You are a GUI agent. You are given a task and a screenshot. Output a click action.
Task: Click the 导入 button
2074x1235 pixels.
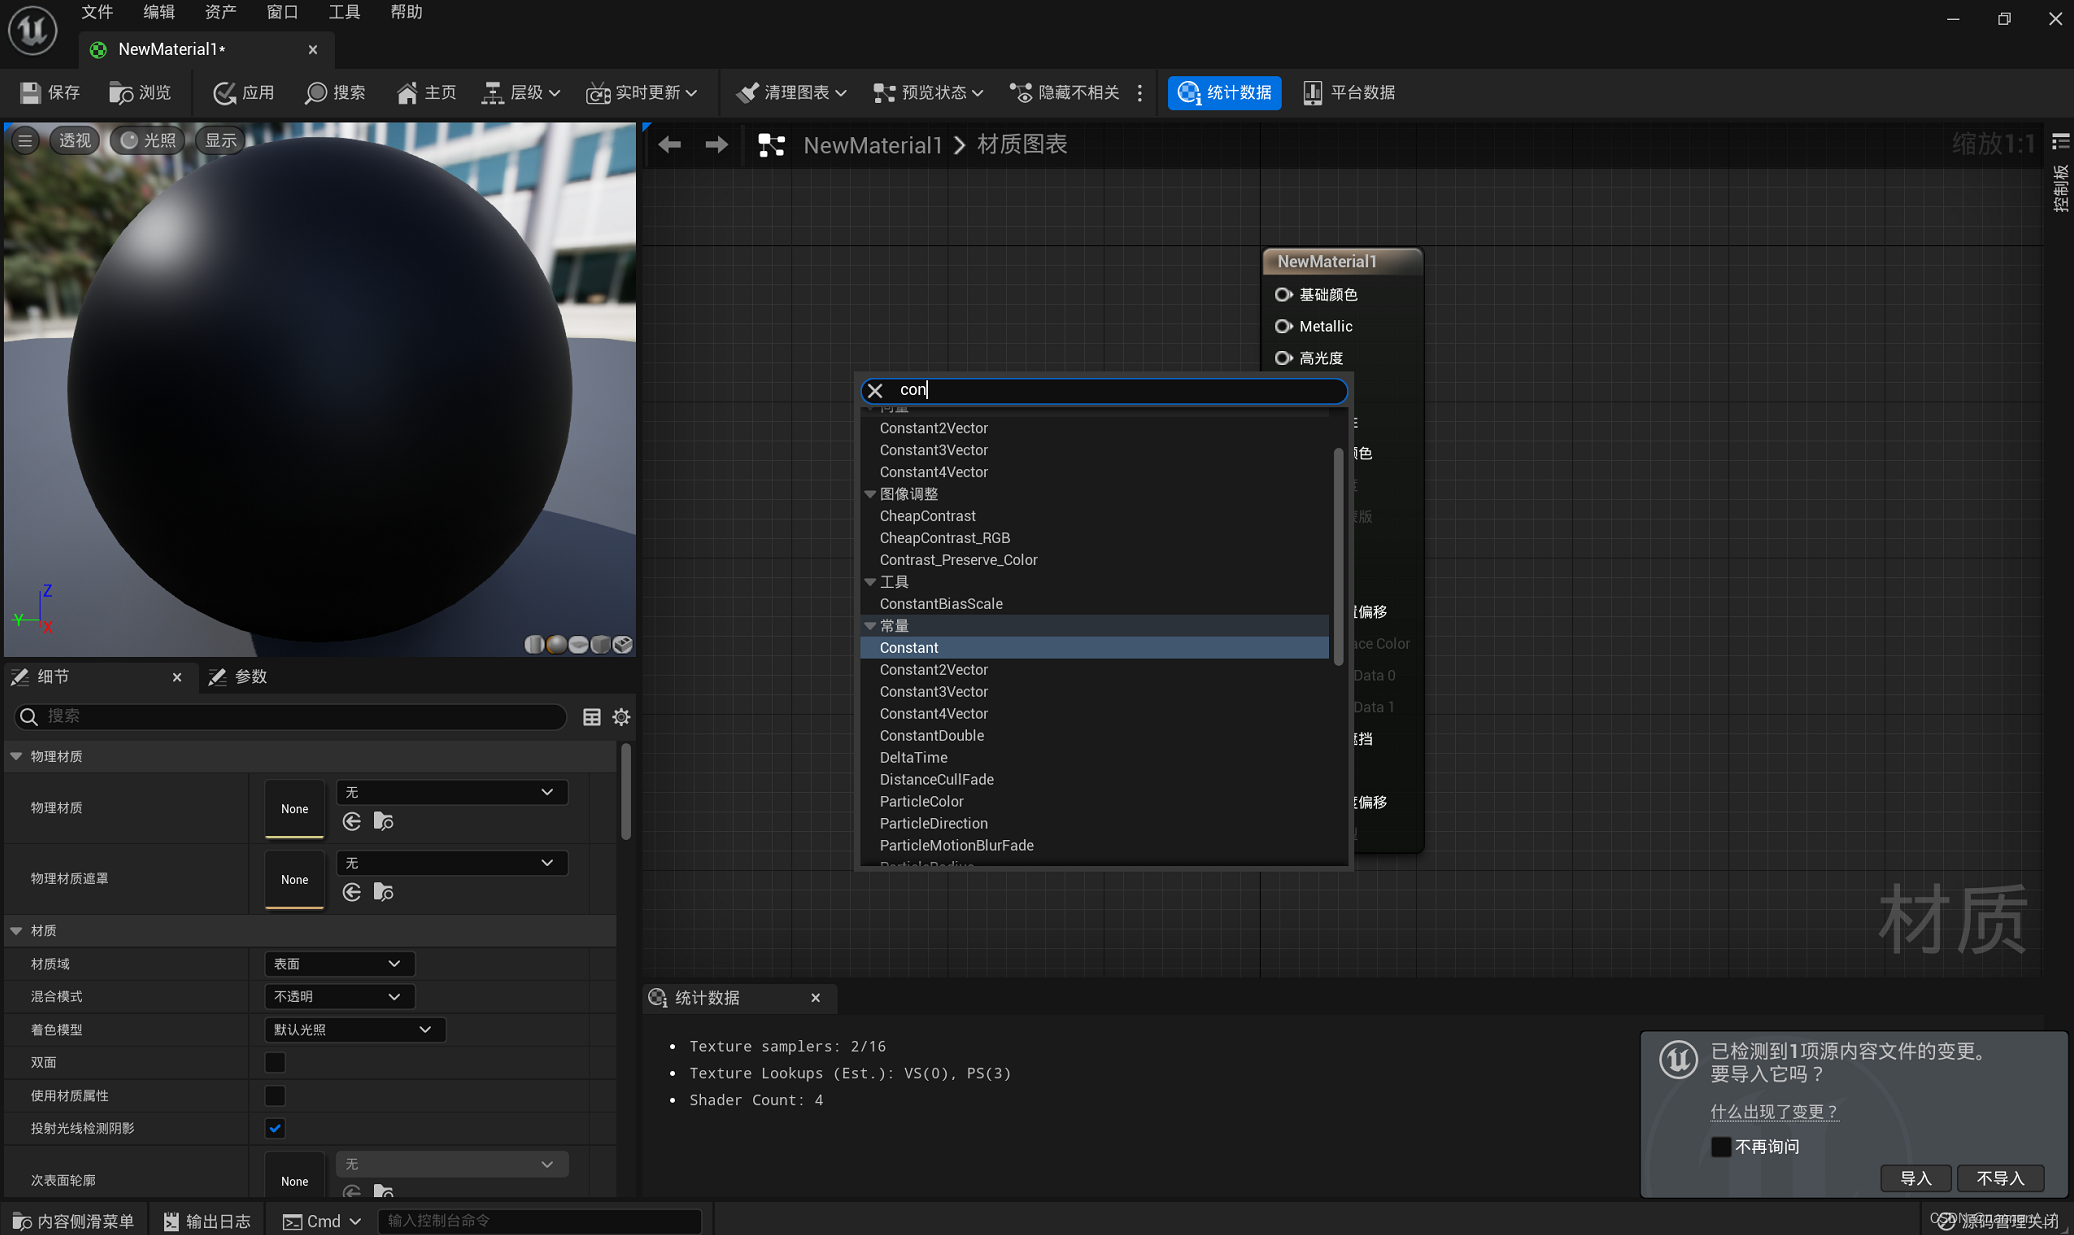click(x=1914, y=1178)
